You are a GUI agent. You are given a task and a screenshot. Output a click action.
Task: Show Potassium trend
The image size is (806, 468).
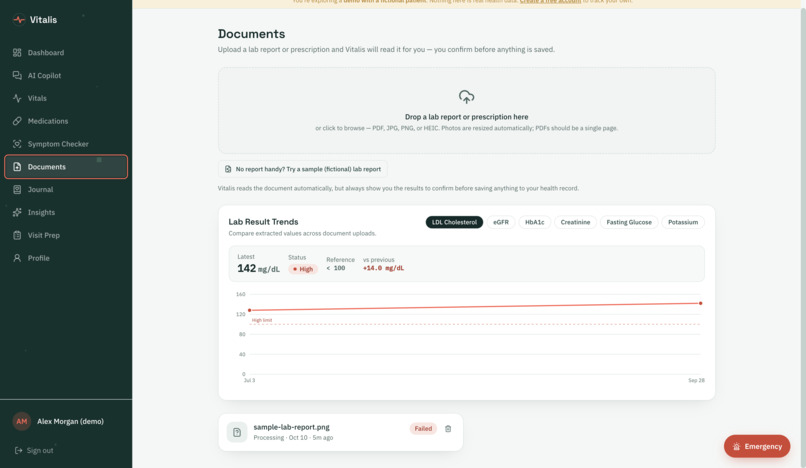pyautogui.click(x=683, y=222)
